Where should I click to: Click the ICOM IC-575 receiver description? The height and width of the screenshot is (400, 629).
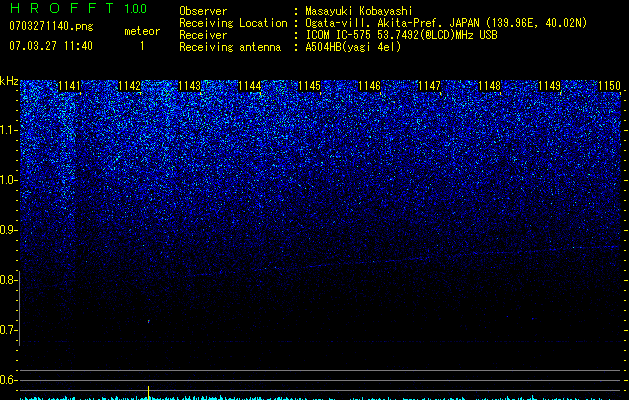[x=401, y=35]
